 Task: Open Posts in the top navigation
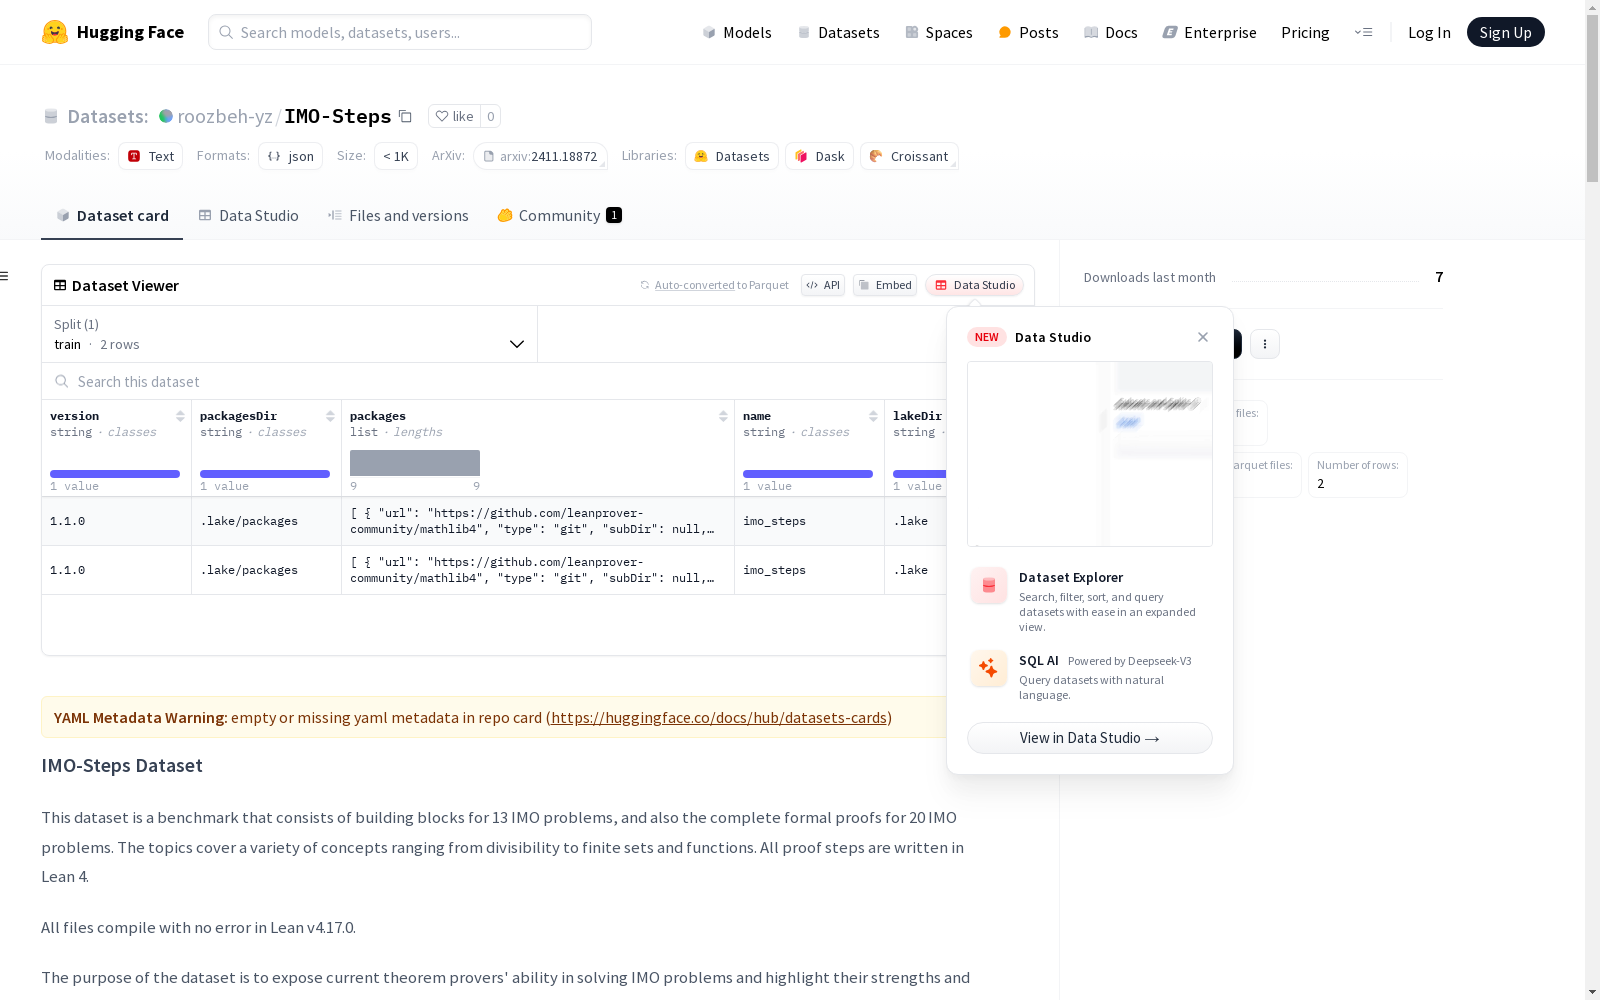[x=1028, y=32]
